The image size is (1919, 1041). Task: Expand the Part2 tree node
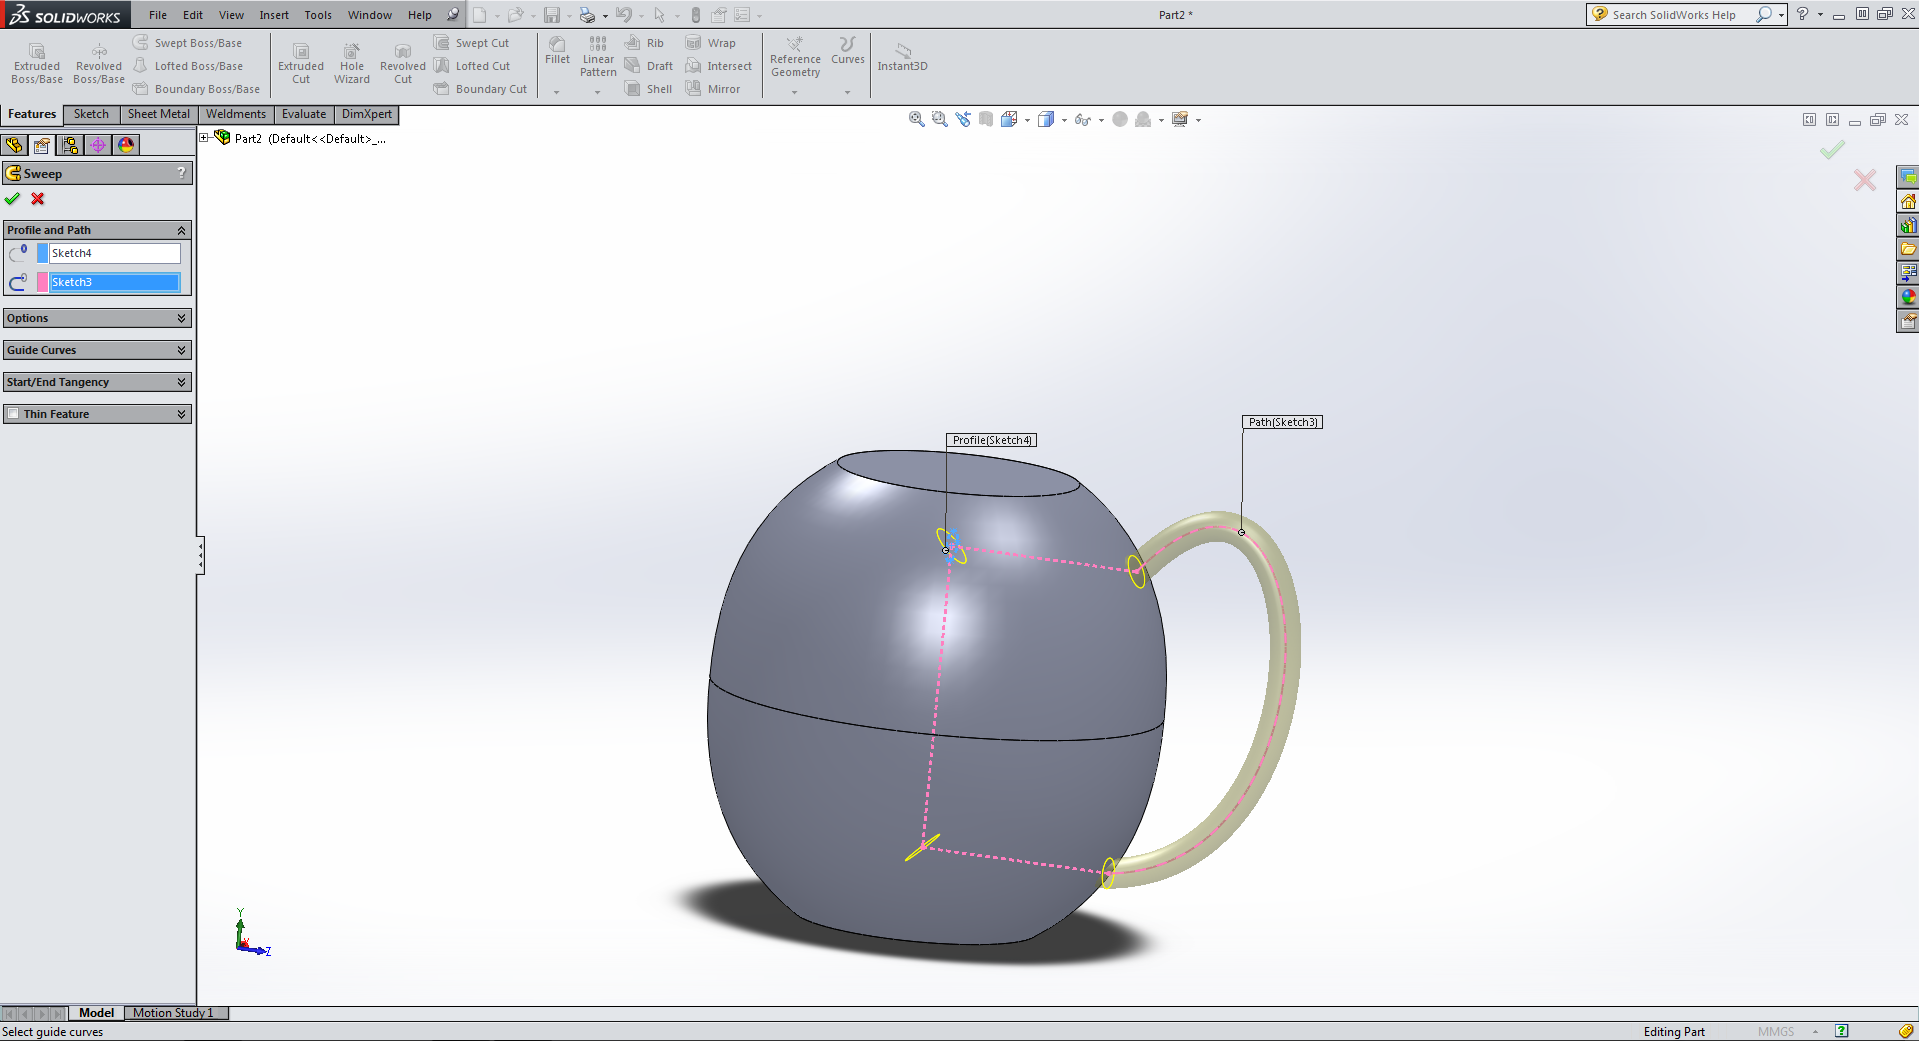[204, 138]
